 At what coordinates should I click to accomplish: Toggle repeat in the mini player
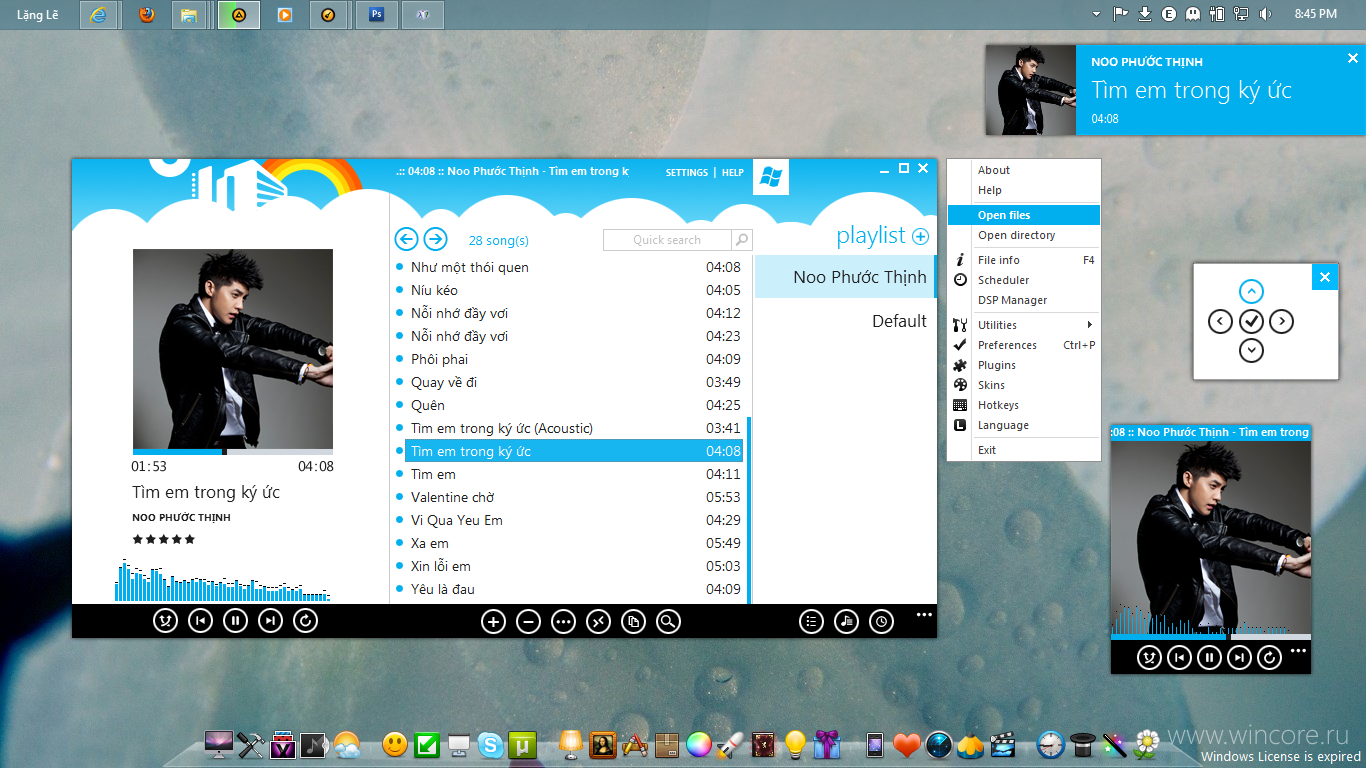(x=1269, y=657)
